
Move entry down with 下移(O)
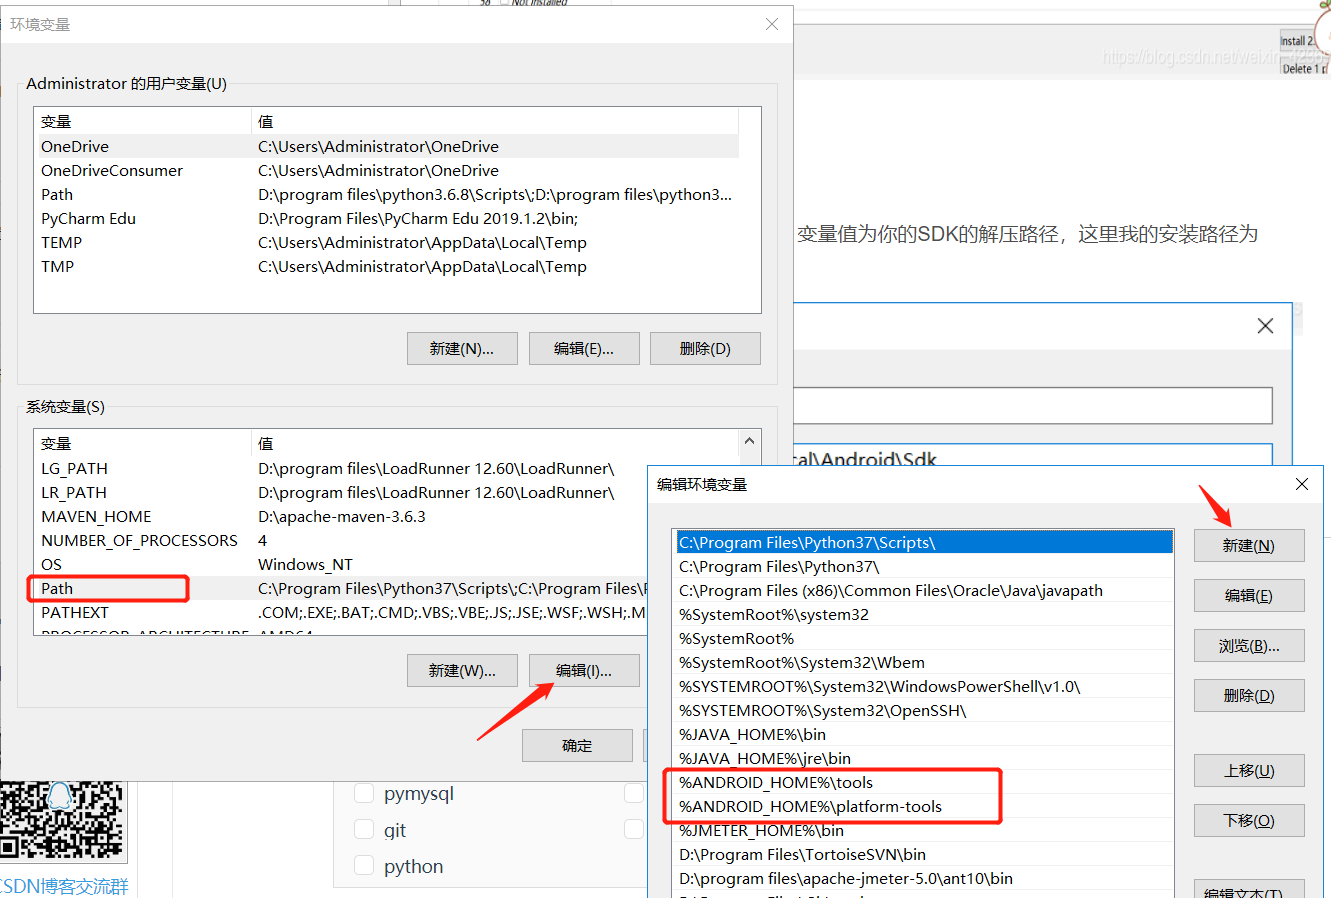pos(1249,821)
